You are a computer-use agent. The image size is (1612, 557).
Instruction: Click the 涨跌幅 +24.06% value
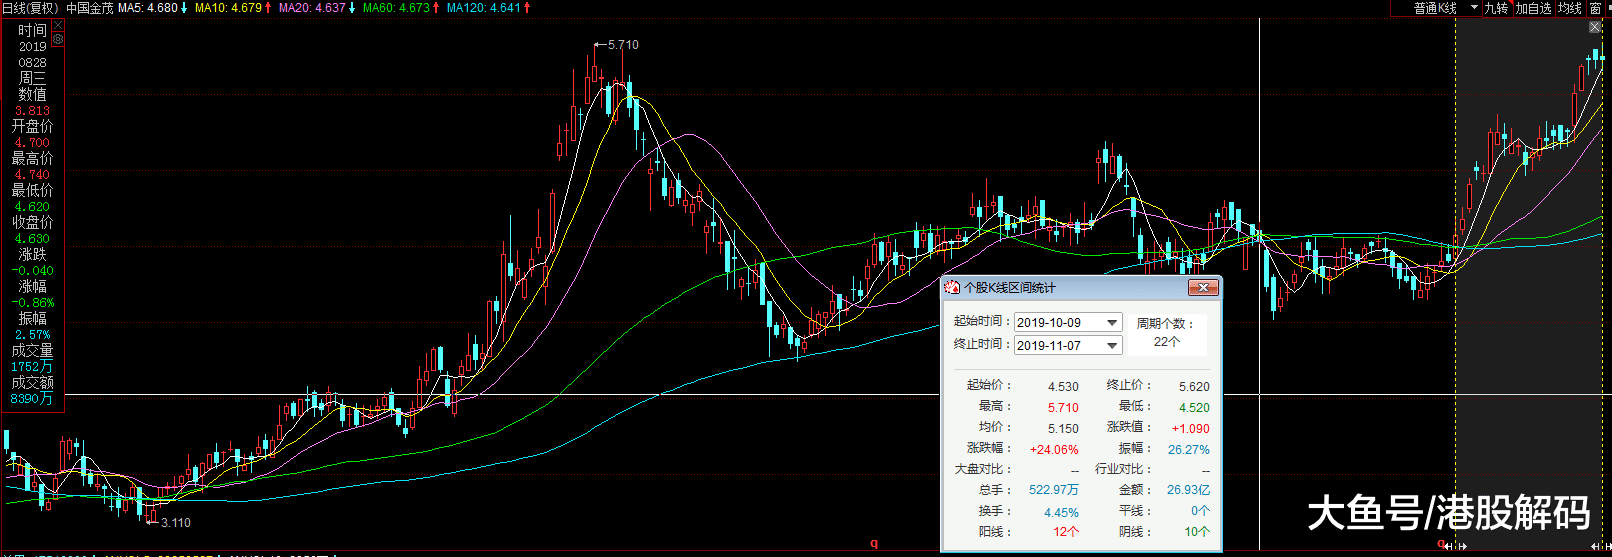click(1054, 450)
